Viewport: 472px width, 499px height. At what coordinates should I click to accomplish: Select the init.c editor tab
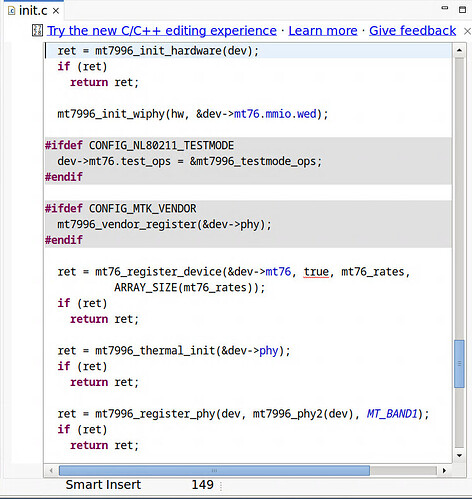[33, 11]
